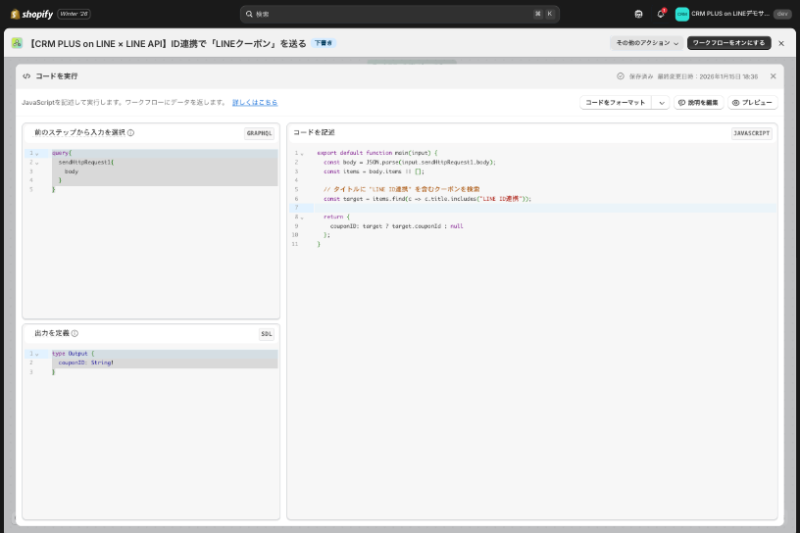
Task: Click the return { line in code
Action: (x=336, y=217)
